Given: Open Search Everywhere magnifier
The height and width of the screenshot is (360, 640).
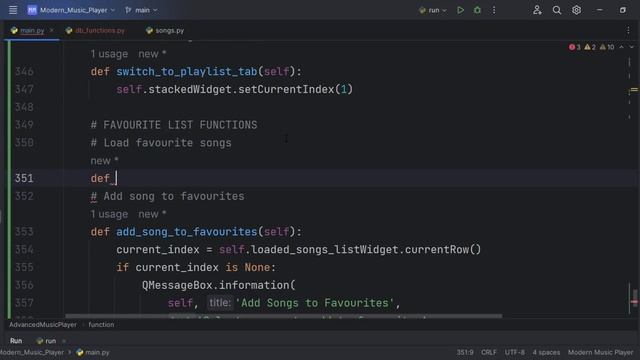Looking at the screenshot, I should tap(557, 10).
